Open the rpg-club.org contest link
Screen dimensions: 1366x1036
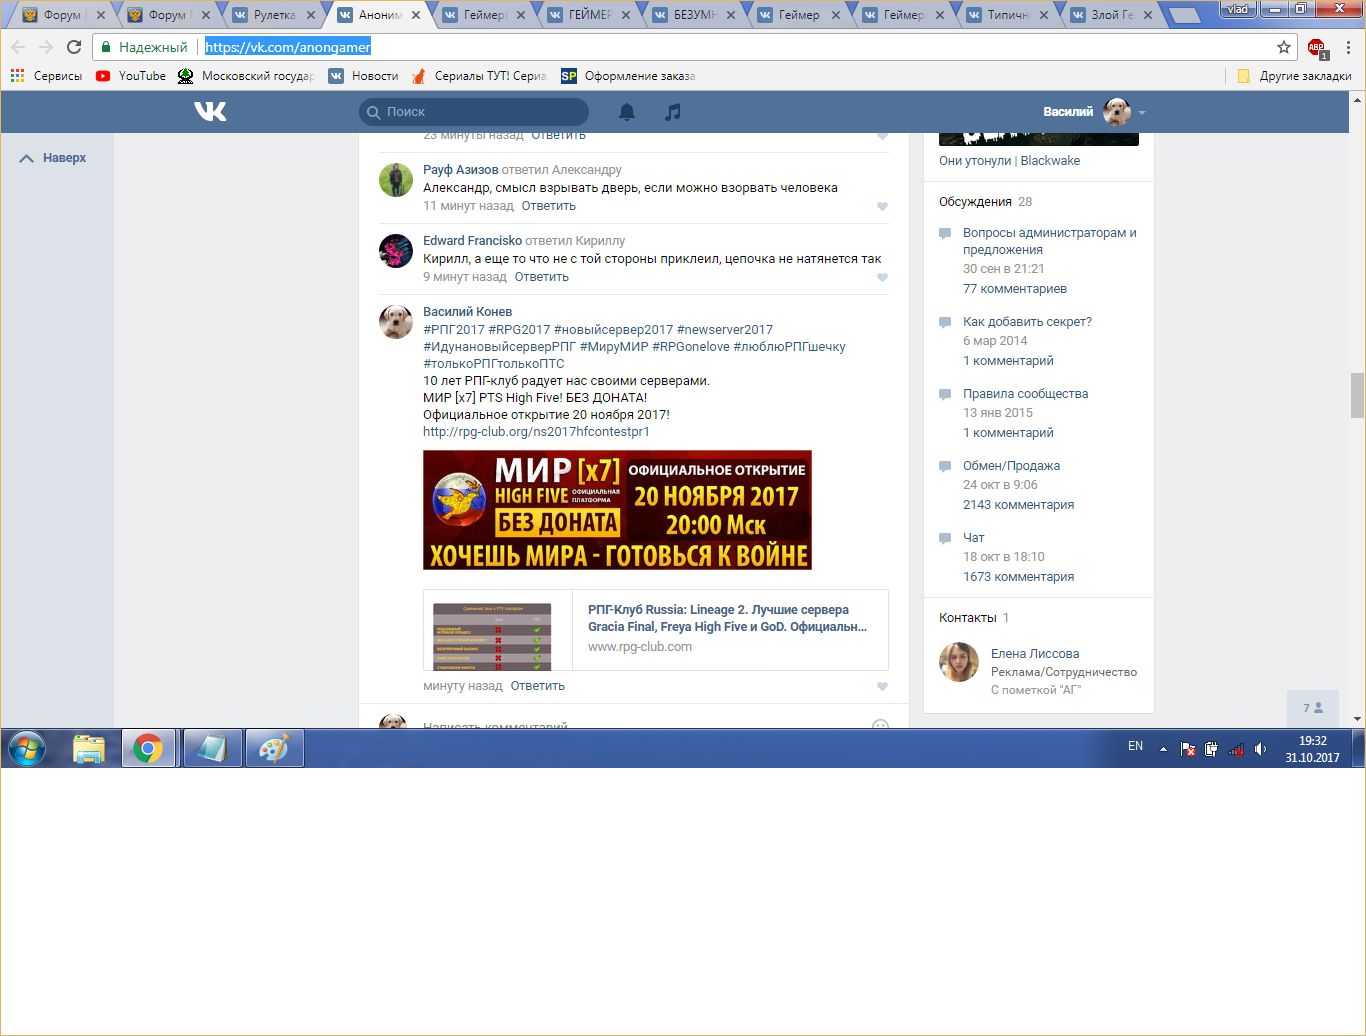536,432
